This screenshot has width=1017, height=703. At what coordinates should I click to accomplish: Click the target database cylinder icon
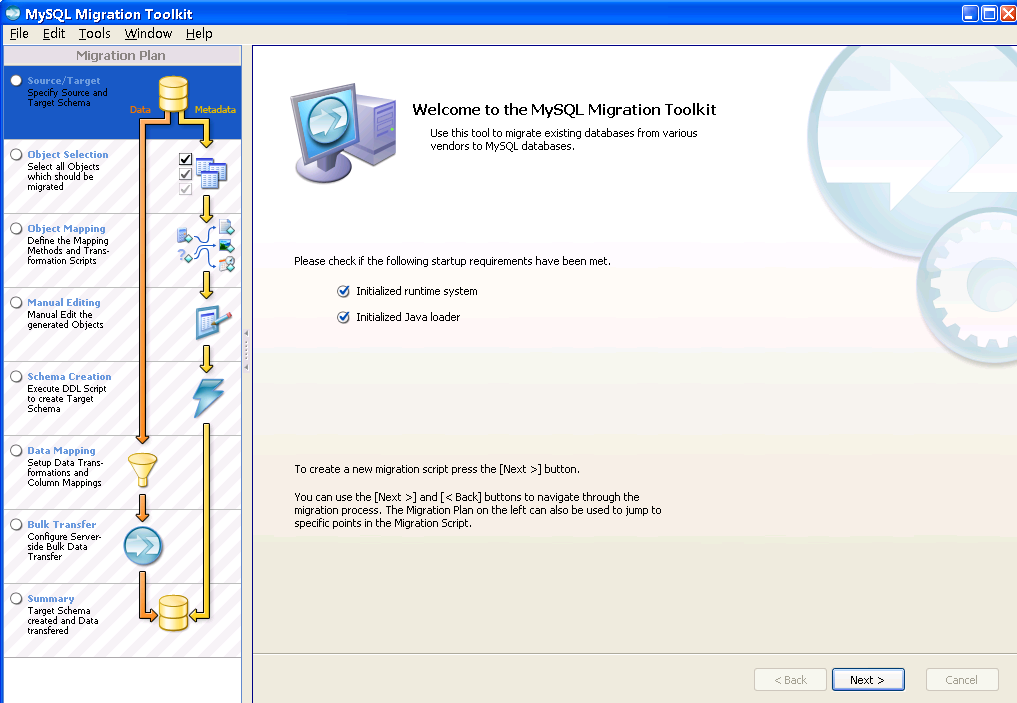pos(173,613)
